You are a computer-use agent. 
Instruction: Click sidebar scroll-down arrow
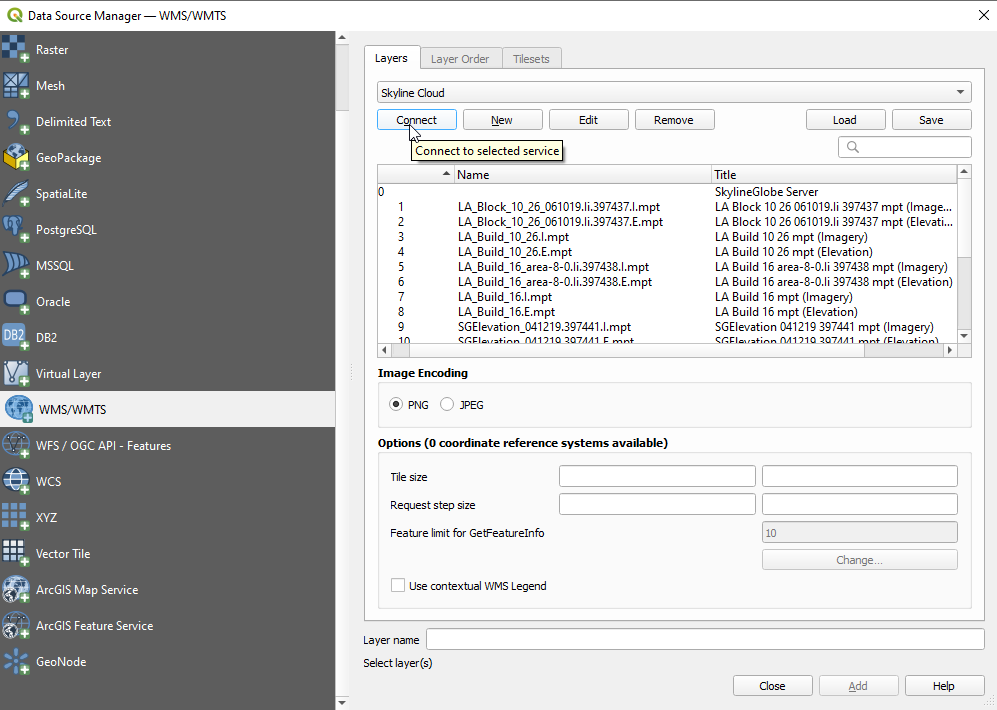tap(342, 702)
